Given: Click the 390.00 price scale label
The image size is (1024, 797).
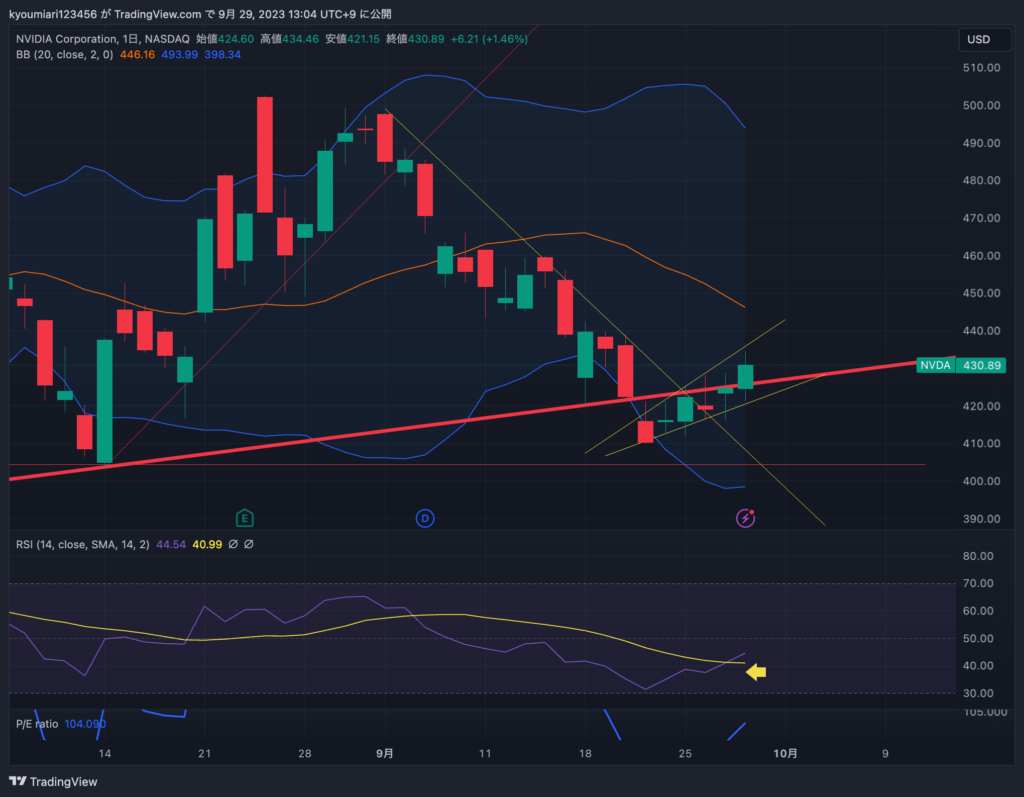Looking at the screenshot, I should point(981,519).
